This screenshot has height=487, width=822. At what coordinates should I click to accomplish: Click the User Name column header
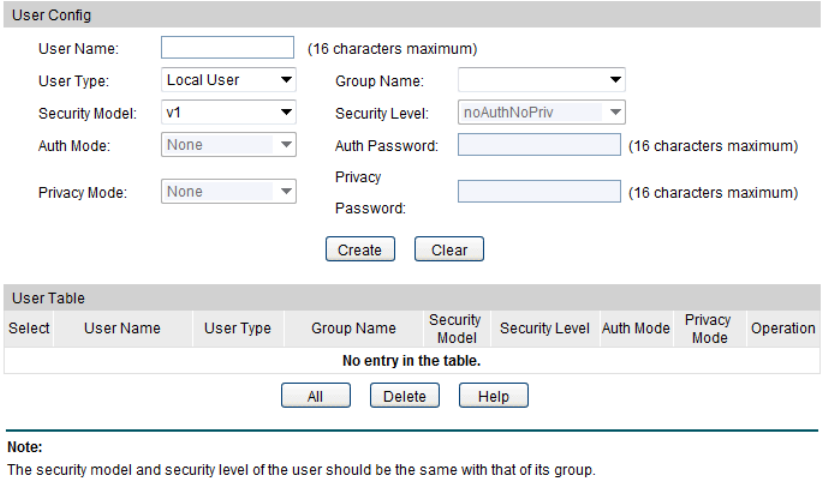click(x=122, y=328)
